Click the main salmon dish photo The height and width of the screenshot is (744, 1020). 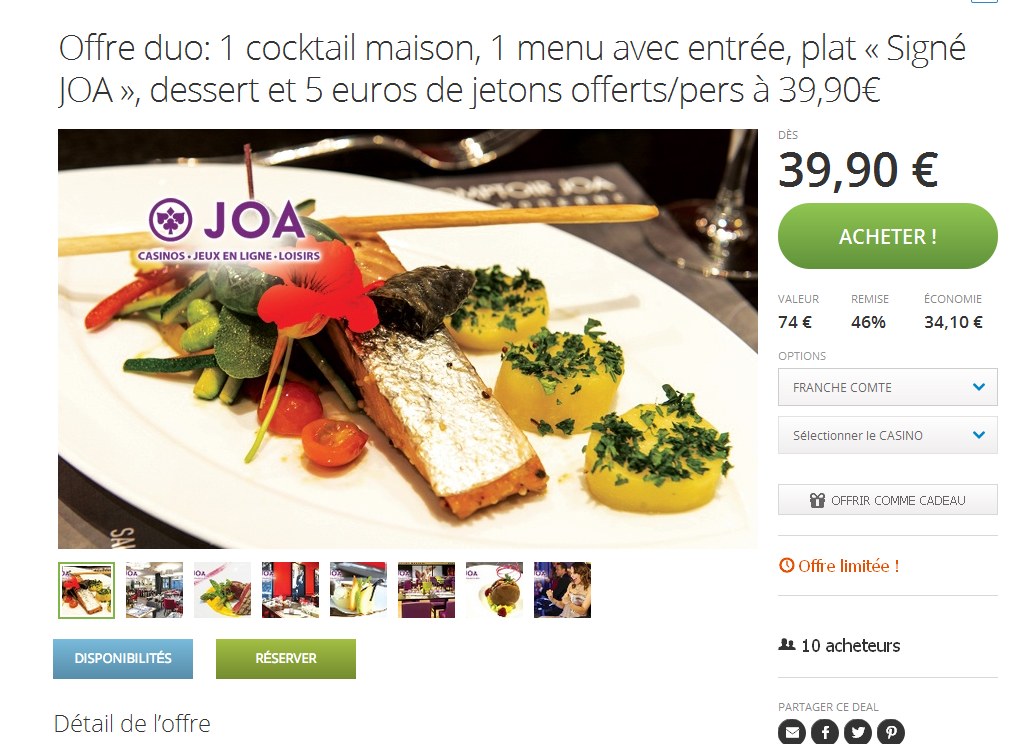coord(408,339)
